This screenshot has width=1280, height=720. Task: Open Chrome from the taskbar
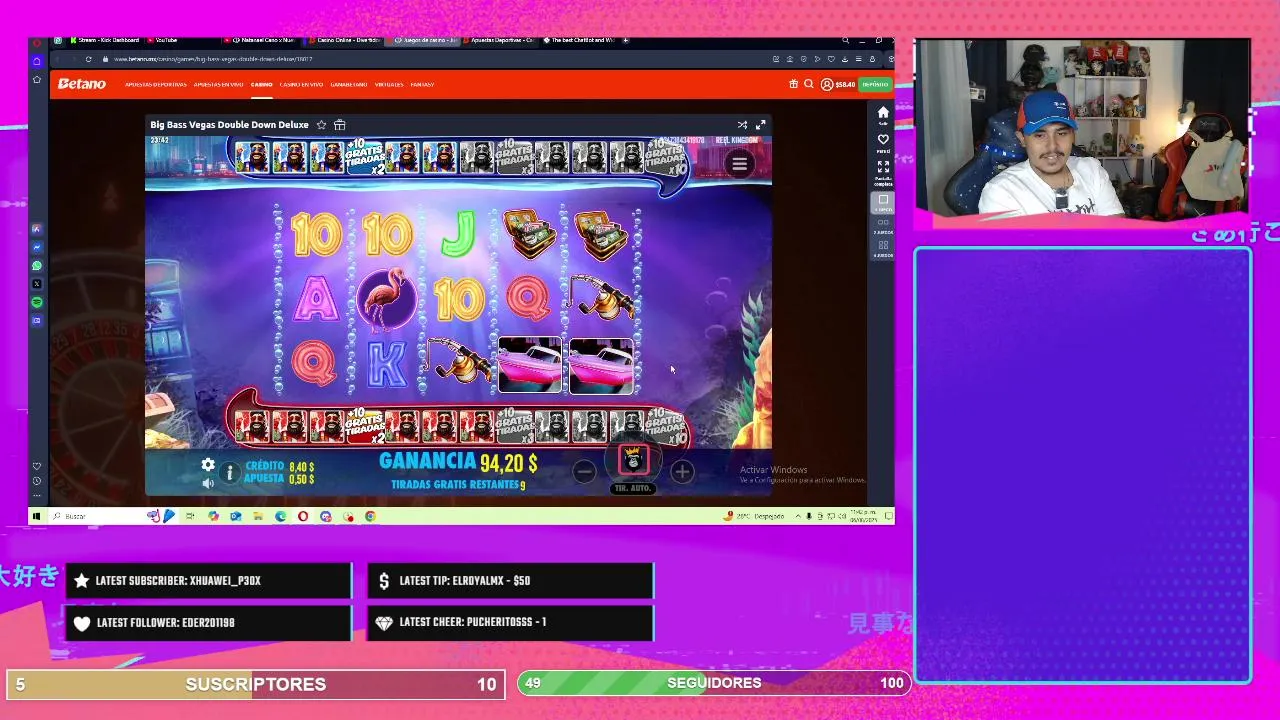pyautogui.click(x=370, y=516)
